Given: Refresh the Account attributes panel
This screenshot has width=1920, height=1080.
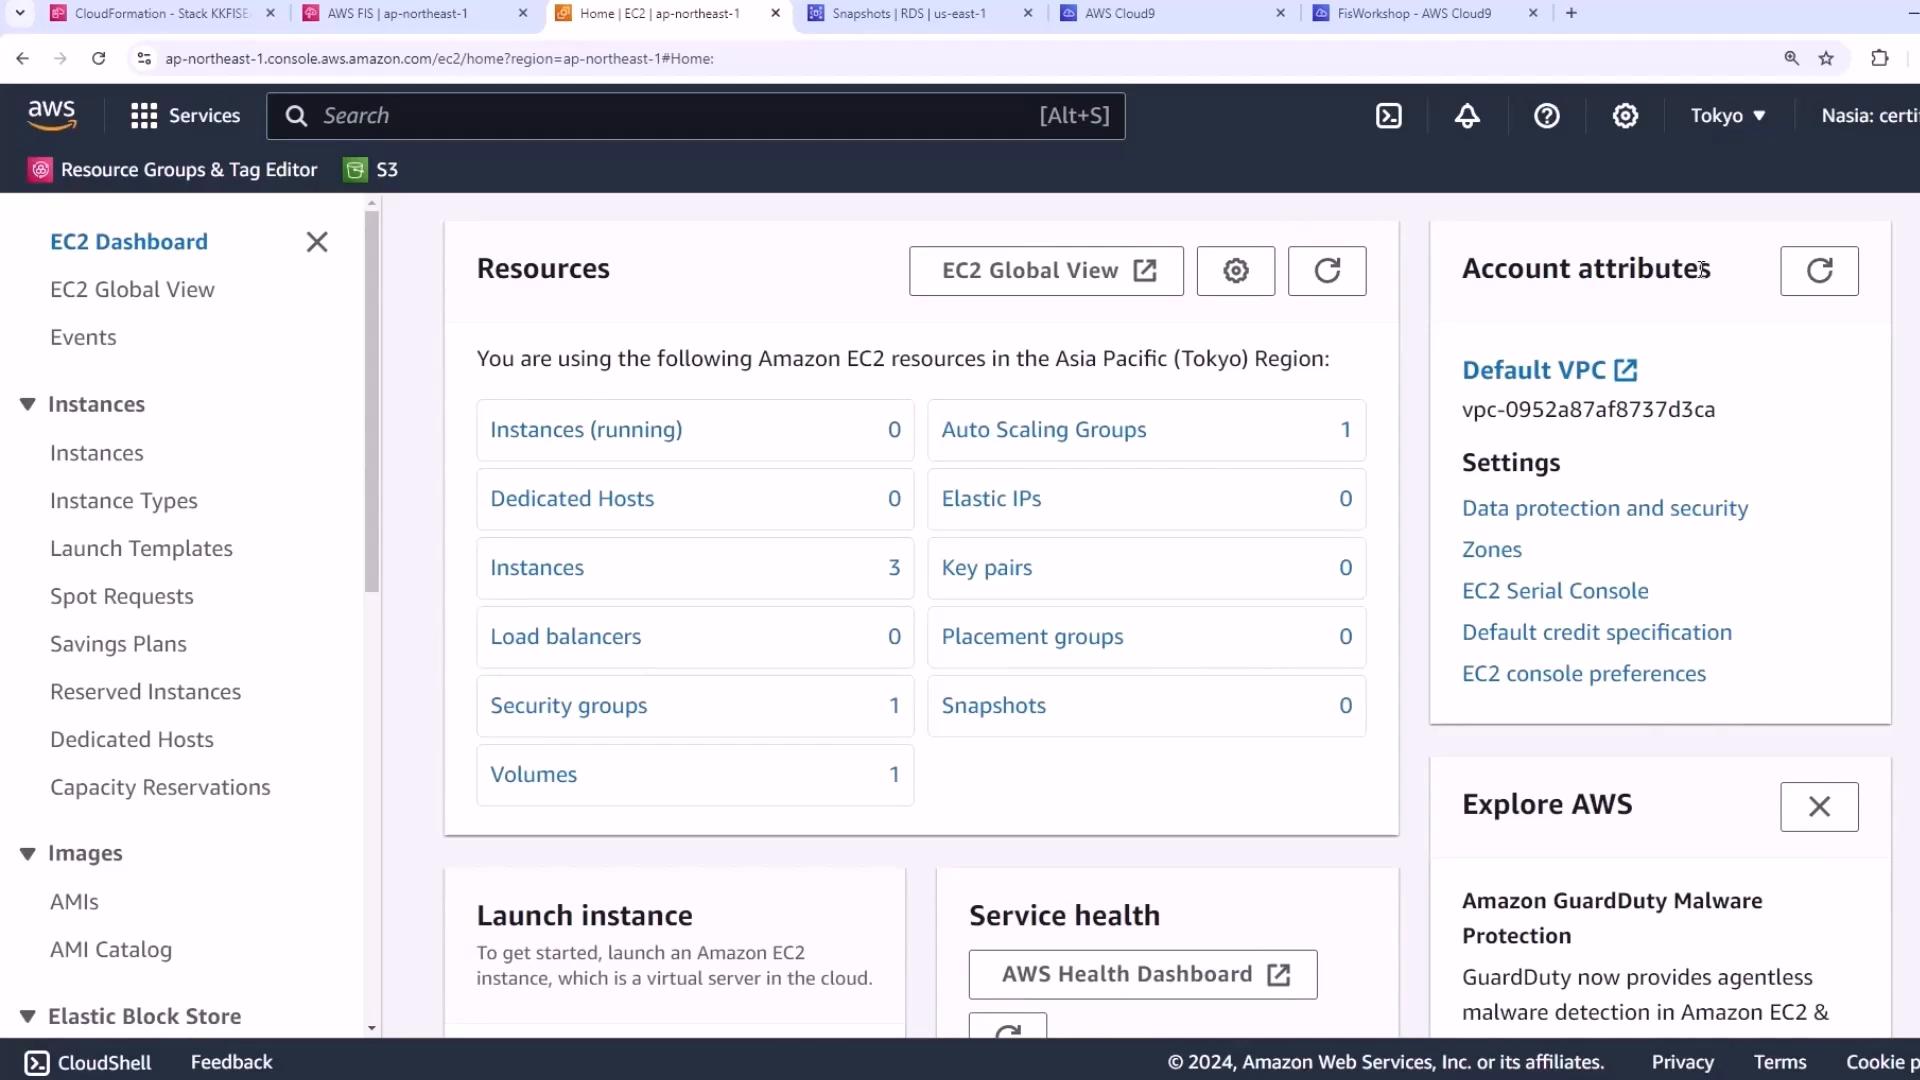Looking at the screenshot, I should click(x=1819, y=271).
